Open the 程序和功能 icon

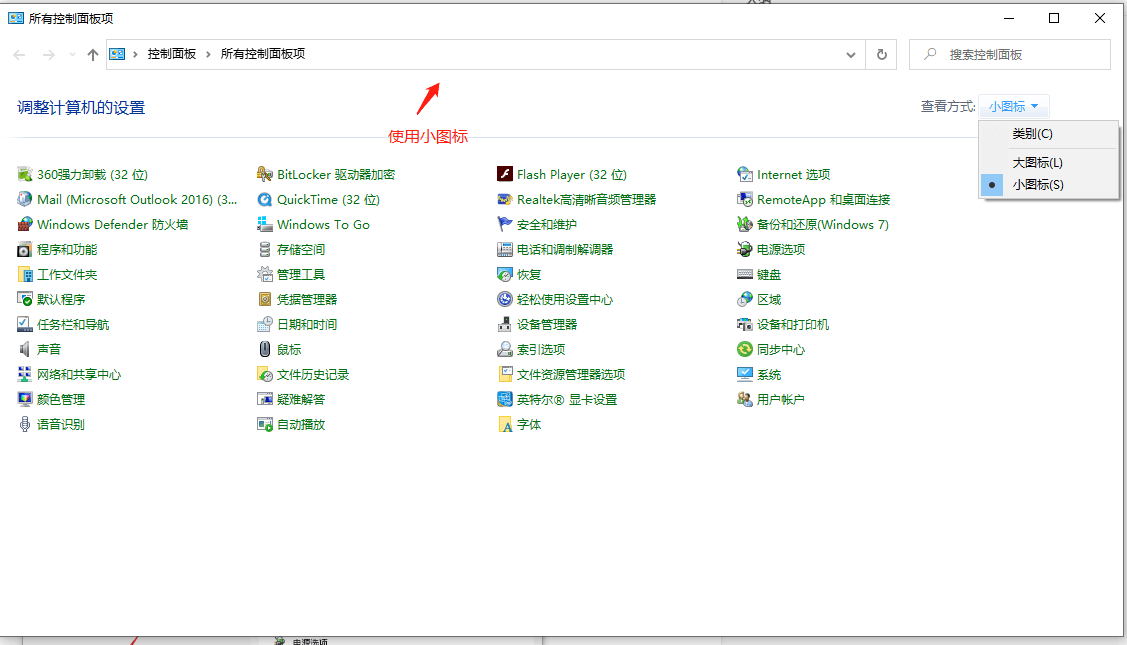tap(24, 250)
